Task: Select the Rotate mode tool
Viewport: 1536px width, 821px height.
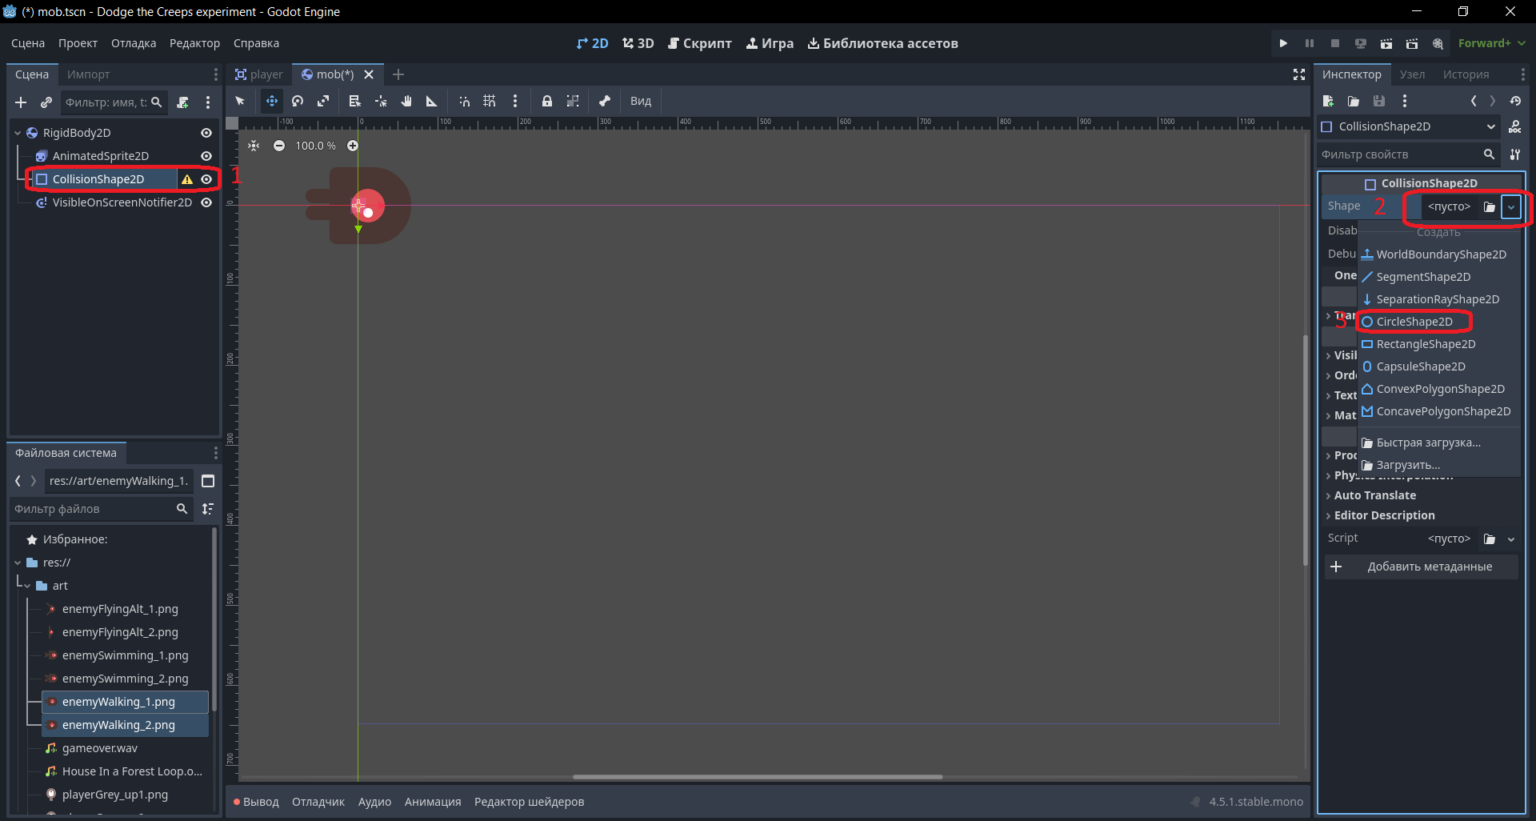Action: [297, 101]
